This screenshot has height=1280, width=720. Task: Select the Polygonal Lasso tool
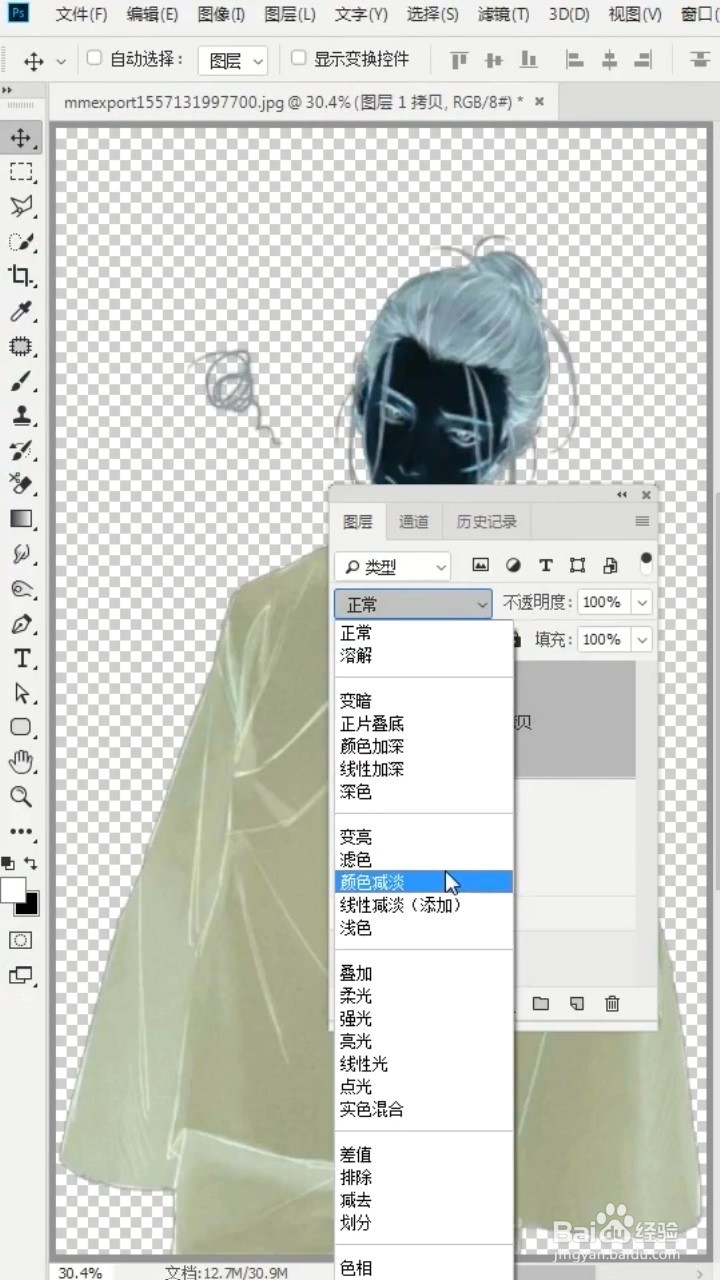[x=21, y=207]
